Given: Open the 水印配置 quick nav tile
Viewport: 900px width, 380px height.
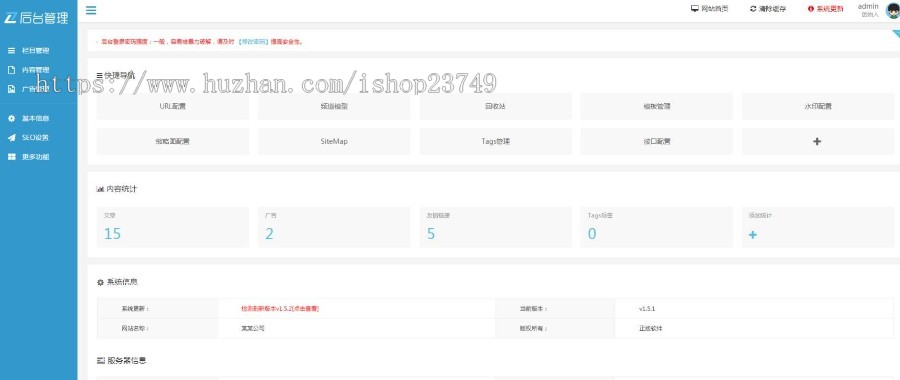Looking at the screenshot, I should coord(818,106).
